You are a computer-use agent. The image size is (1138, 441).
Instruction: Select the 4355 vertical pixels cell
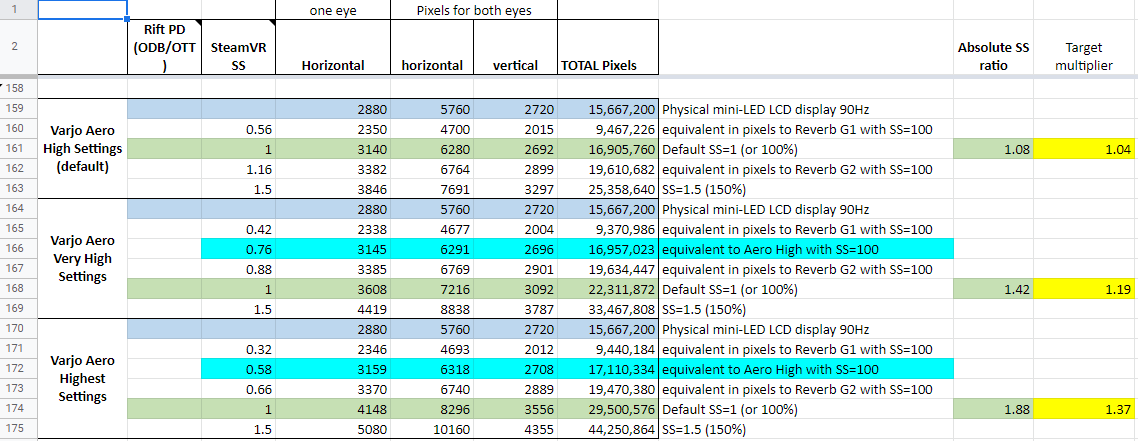tap(515, 429)
